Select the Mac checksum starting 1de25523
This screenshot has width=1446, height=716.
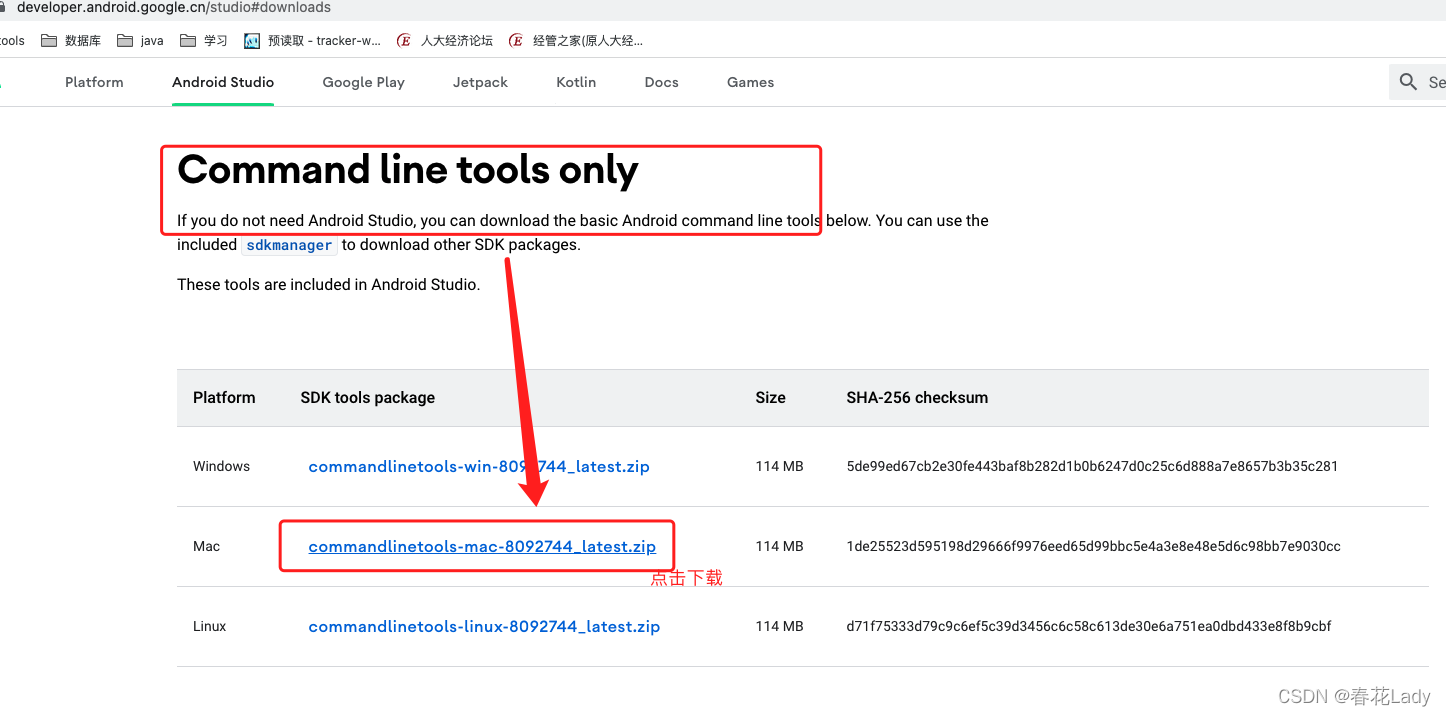tap(1093, 546)
